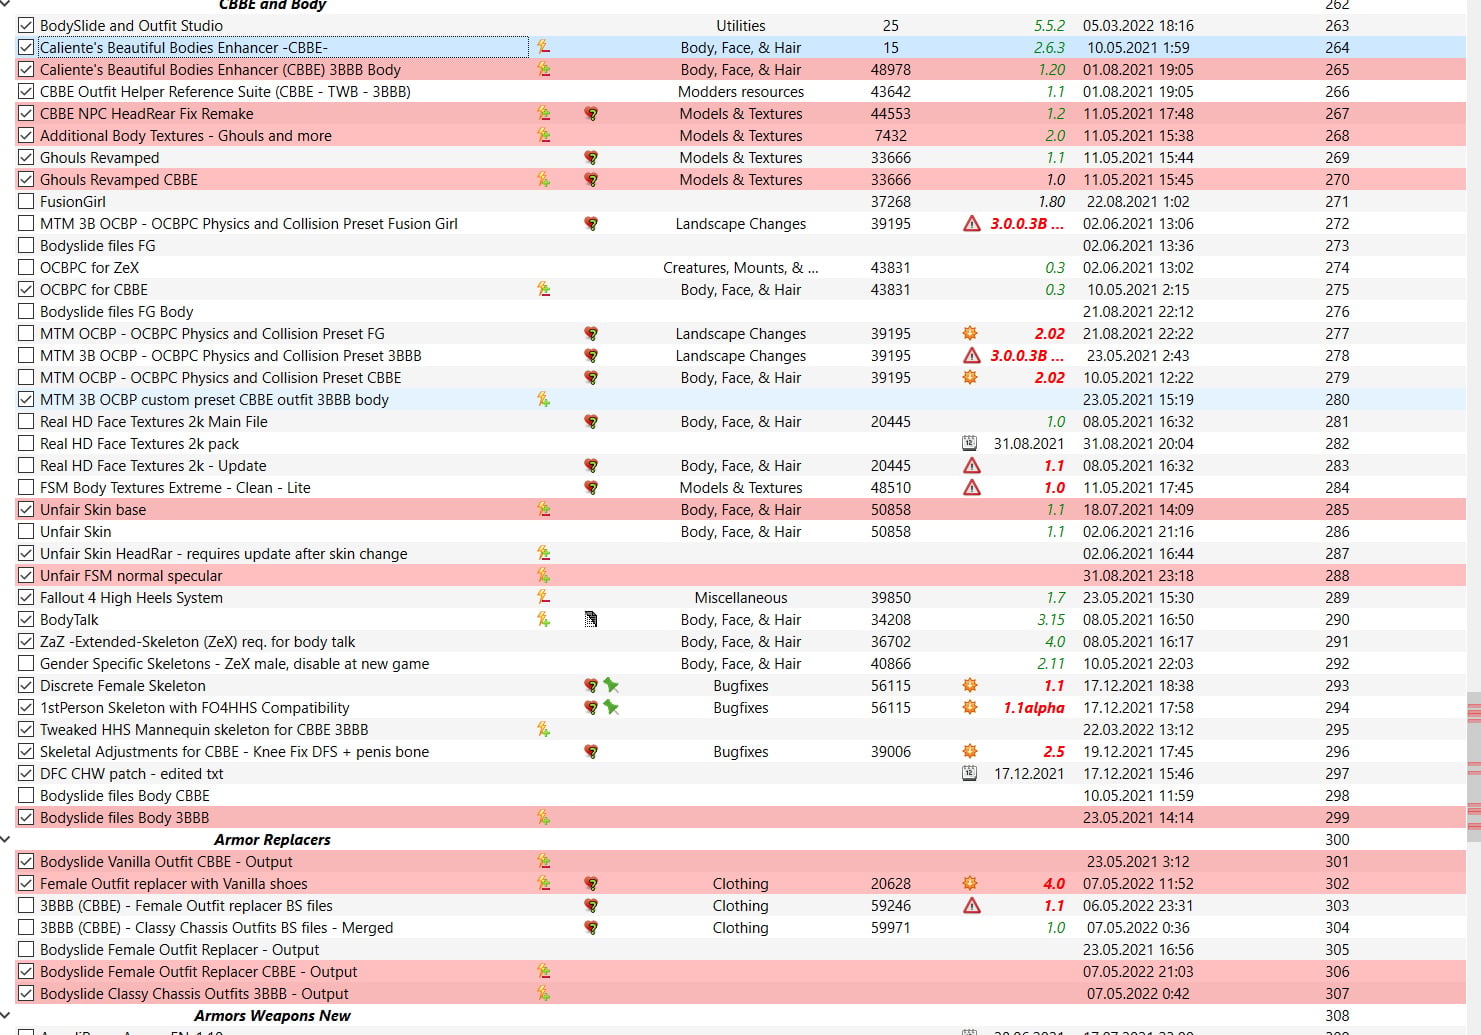Click green pin icon on 1stPerson Skeleton row
This screenshot has height=1035, width=1481.
click(611, 708)
